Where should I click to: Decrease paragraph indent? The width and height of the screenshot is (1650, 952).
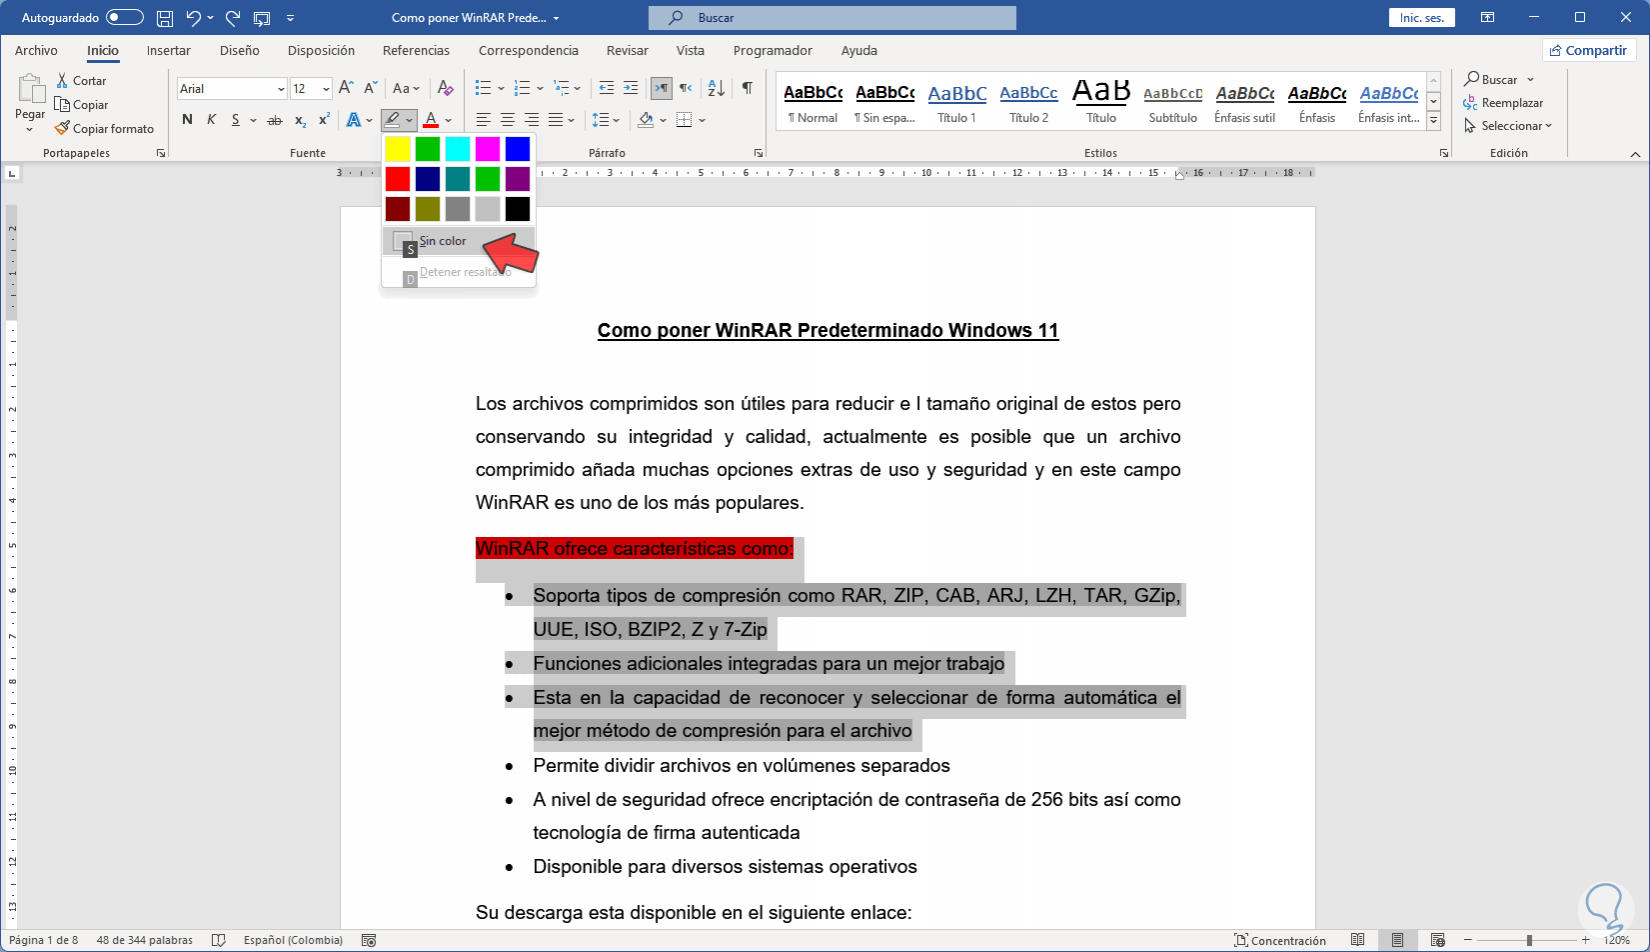[606, 88]
